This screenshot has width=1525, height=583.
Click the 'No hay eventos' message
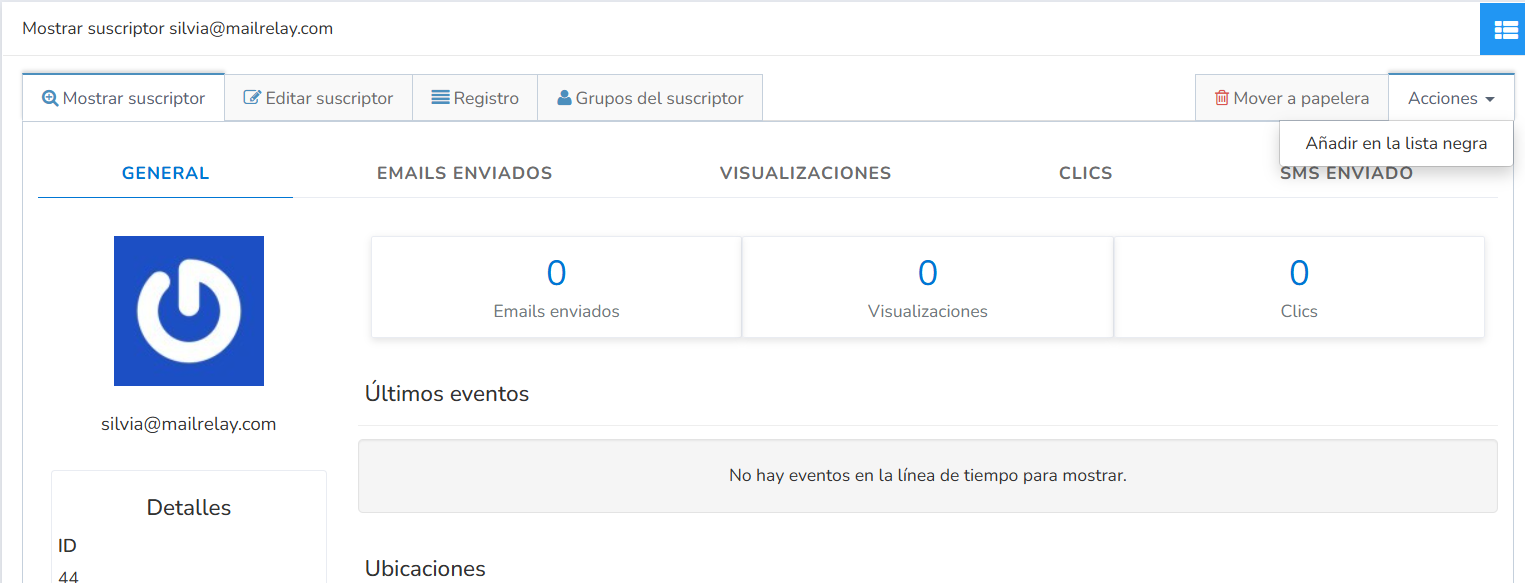[x=928, y=475]
